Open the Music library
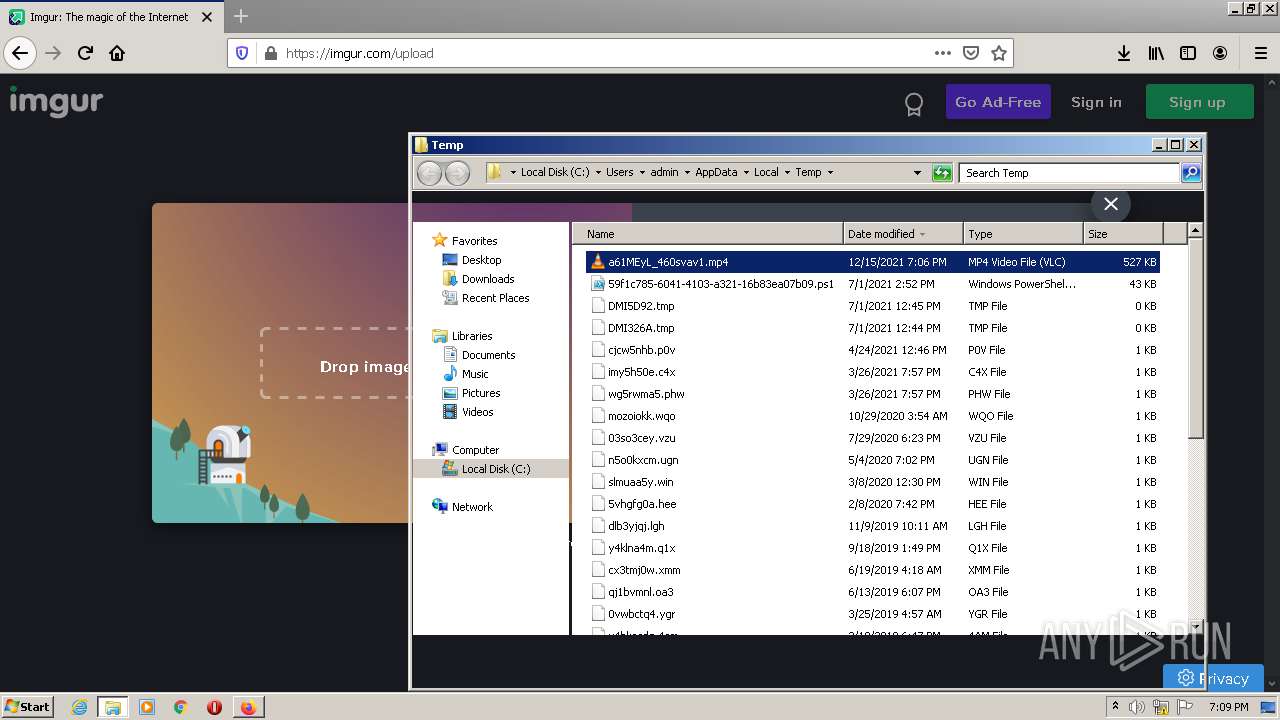The height and width of the screenshot is (720, 1280). tap(475, 374)
